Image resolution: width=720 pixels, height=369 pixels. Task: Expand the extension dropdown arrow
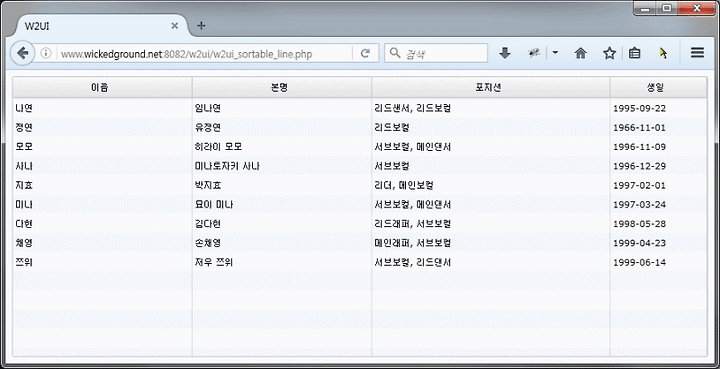pyautogui.click(x=555, y=53)
